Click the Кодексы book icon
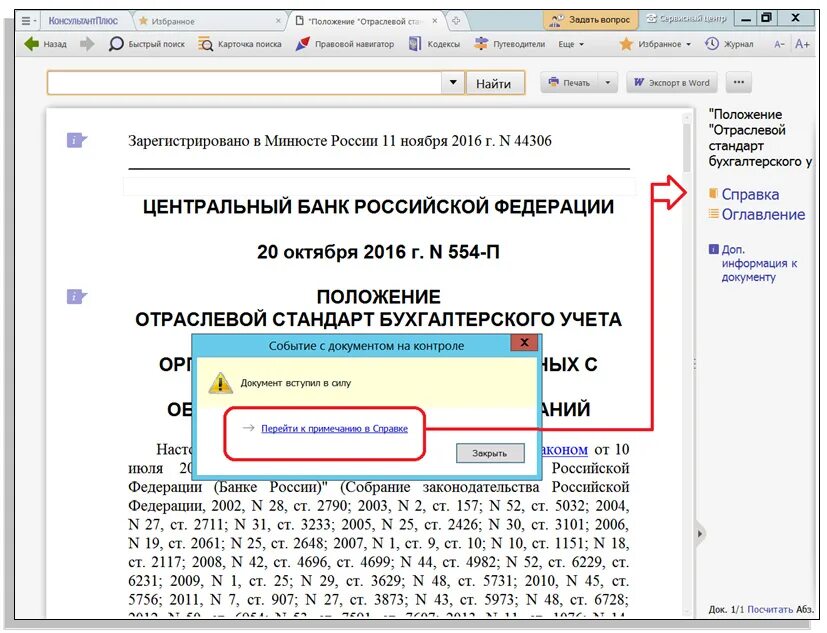The image size is (827, 633). tap(415, 44)
